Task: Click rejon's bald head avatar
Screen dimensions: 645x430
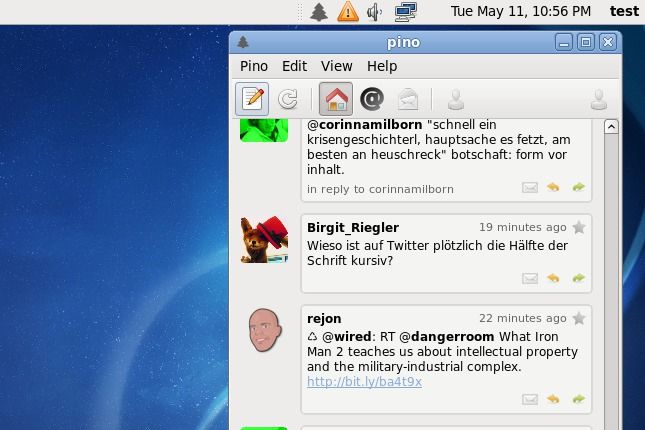Action: point(264,330)
